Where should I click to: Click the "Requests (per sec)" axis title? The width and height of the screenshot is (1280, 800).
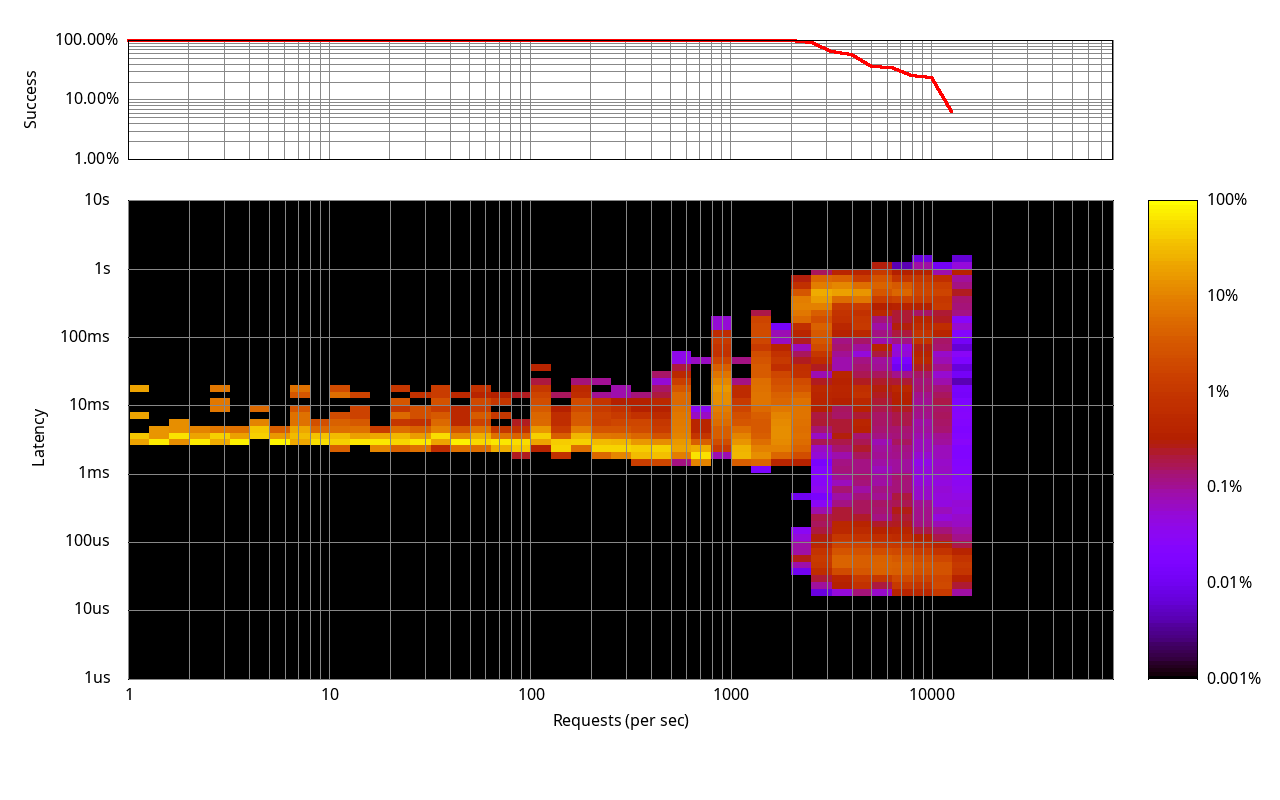coord(621,720)
